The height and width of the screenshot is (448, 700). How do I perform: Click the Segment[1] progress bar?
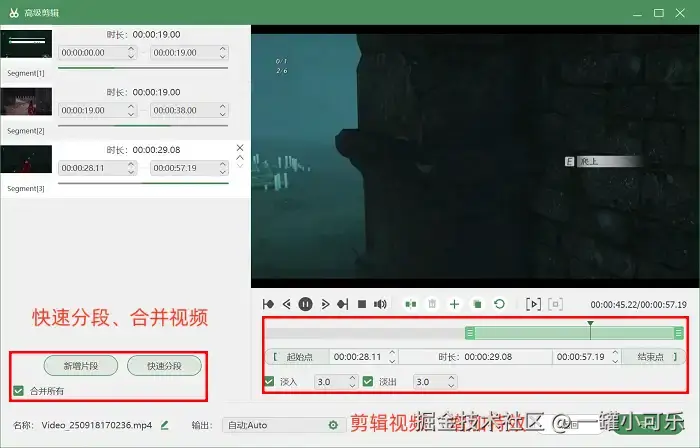coord(143,68)
